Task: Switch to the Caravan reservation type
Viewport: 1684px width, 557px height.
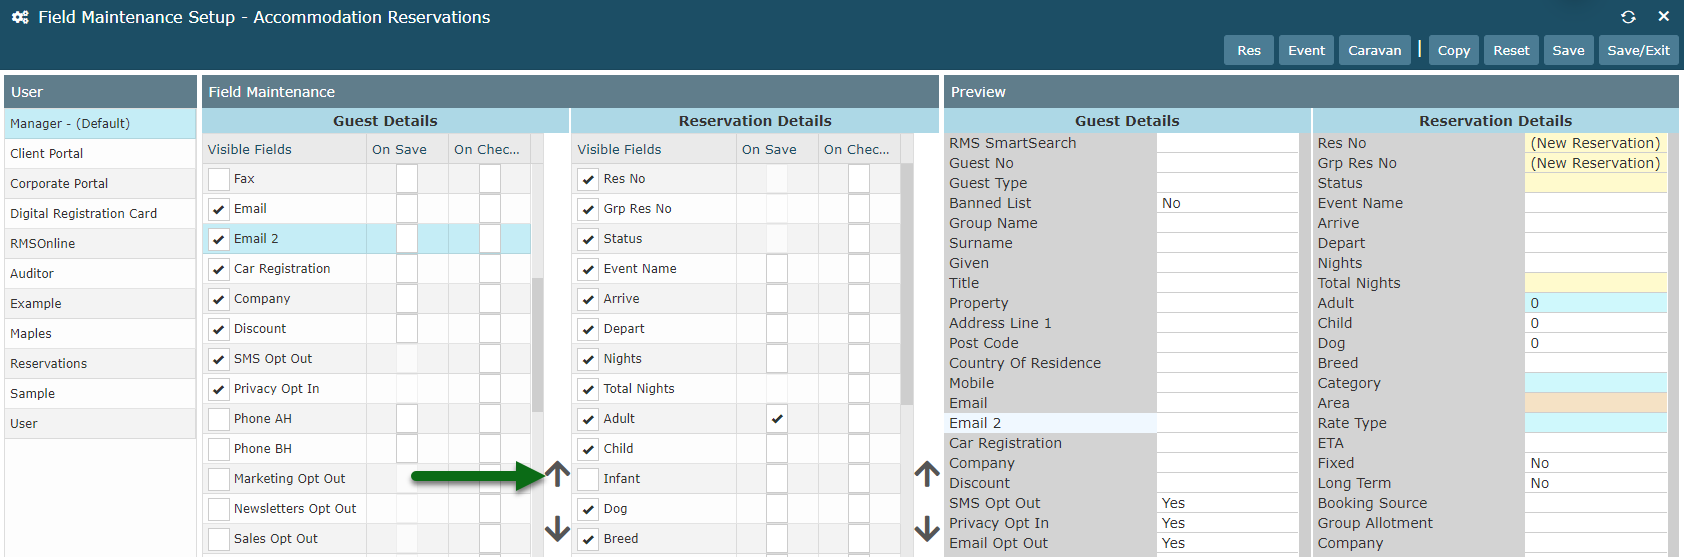Action: (x=1375, y=50)
